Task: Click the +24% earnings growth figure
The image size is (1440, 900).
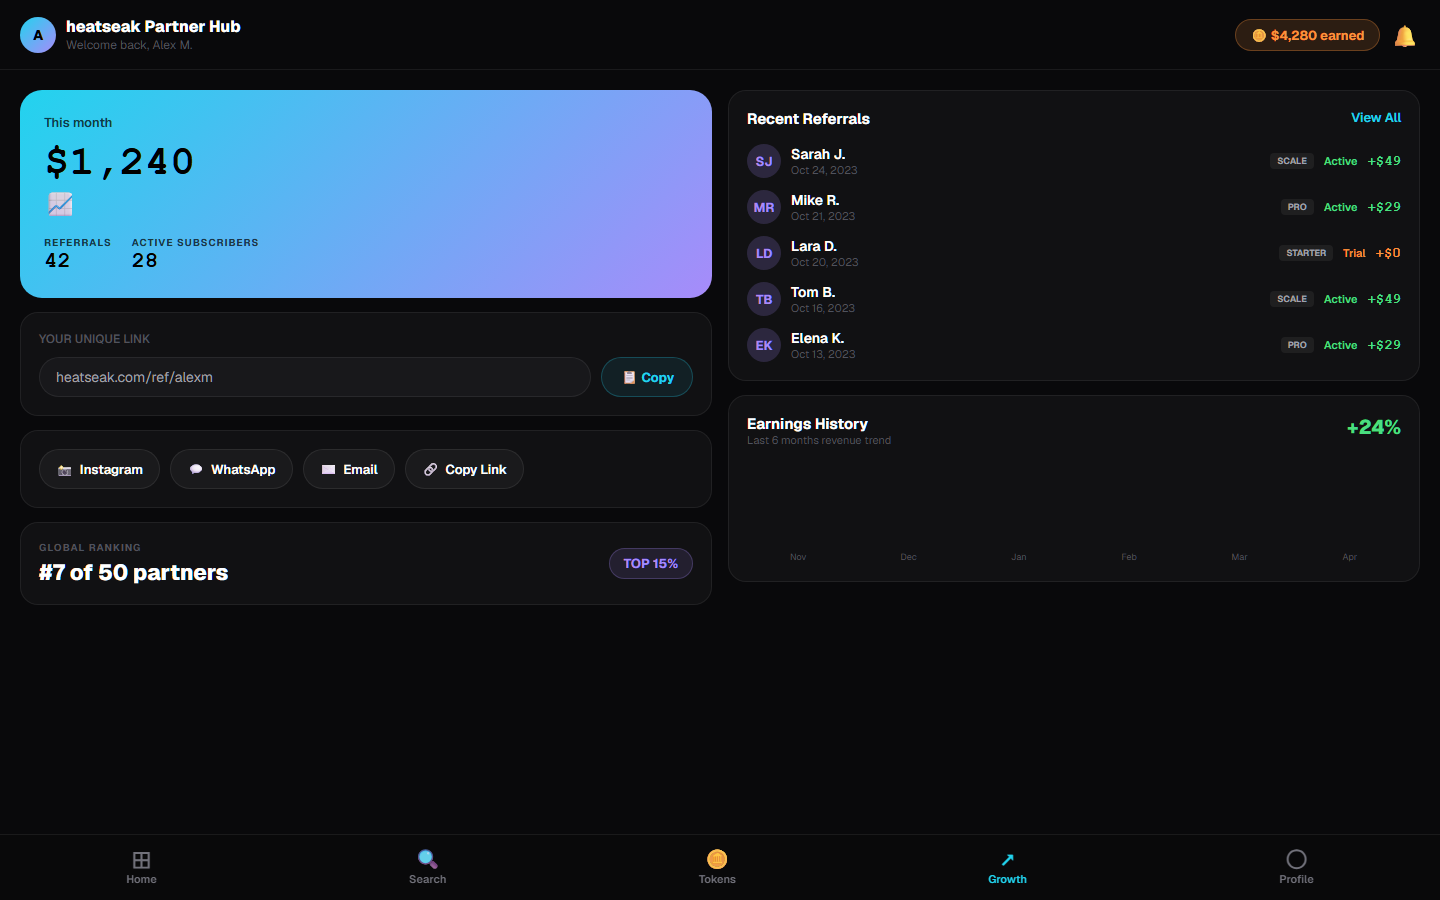Action: click(1374, 428)
